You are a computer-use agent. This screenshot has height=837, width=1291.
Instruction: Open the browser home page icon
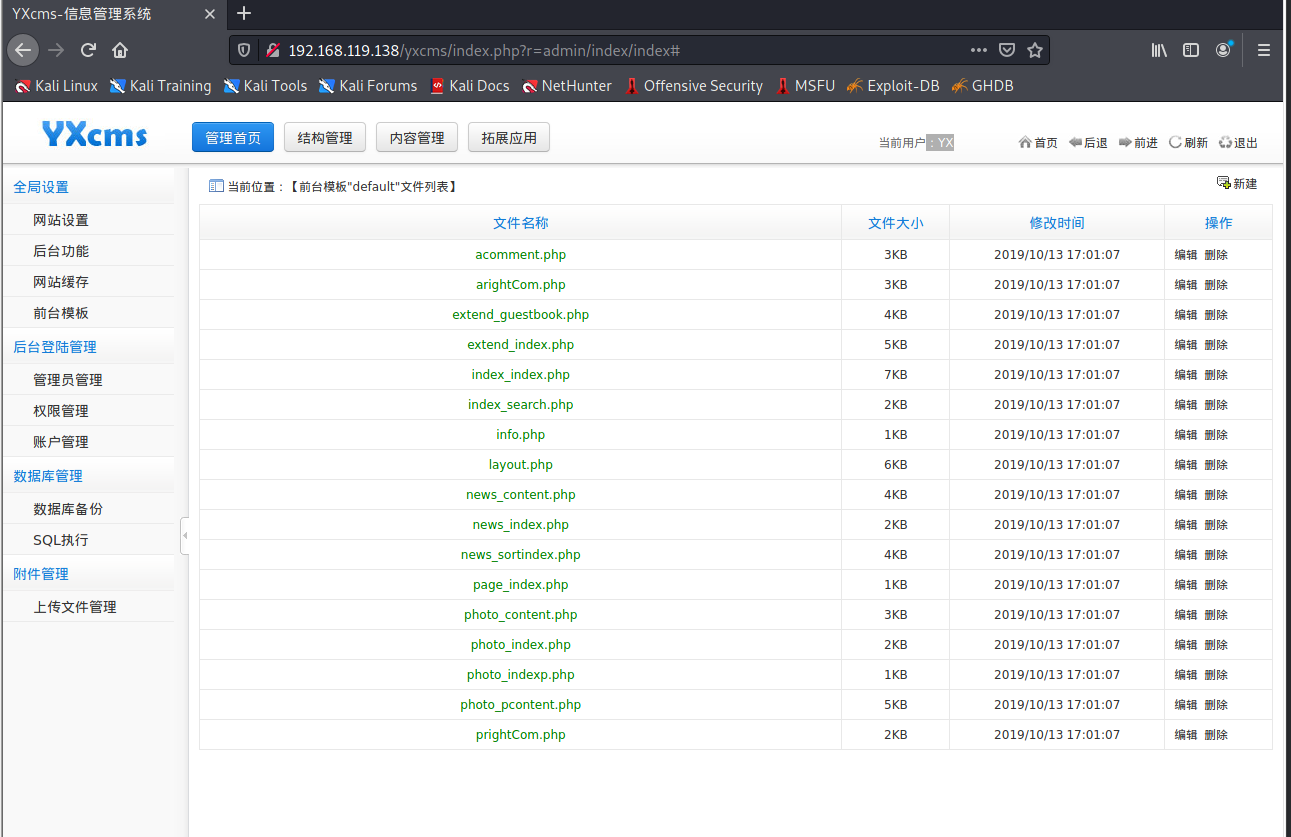pos(120,50)
